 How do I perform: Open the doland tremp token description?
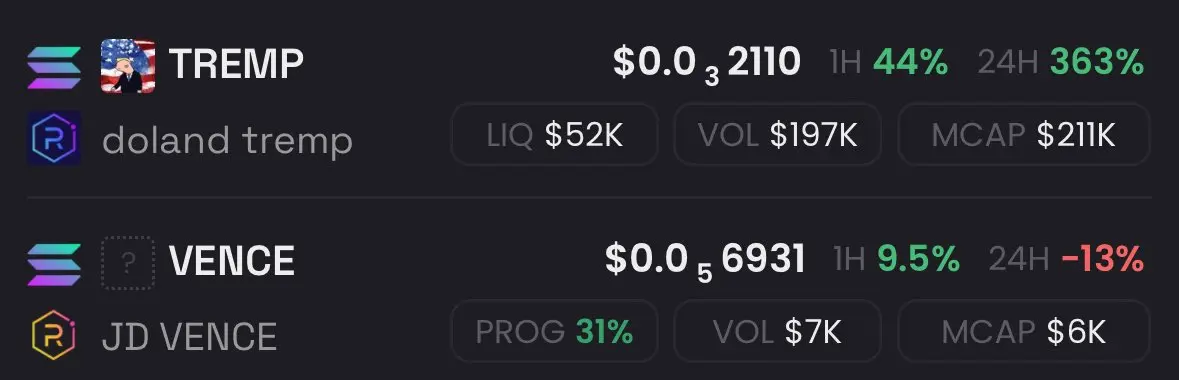227,141
